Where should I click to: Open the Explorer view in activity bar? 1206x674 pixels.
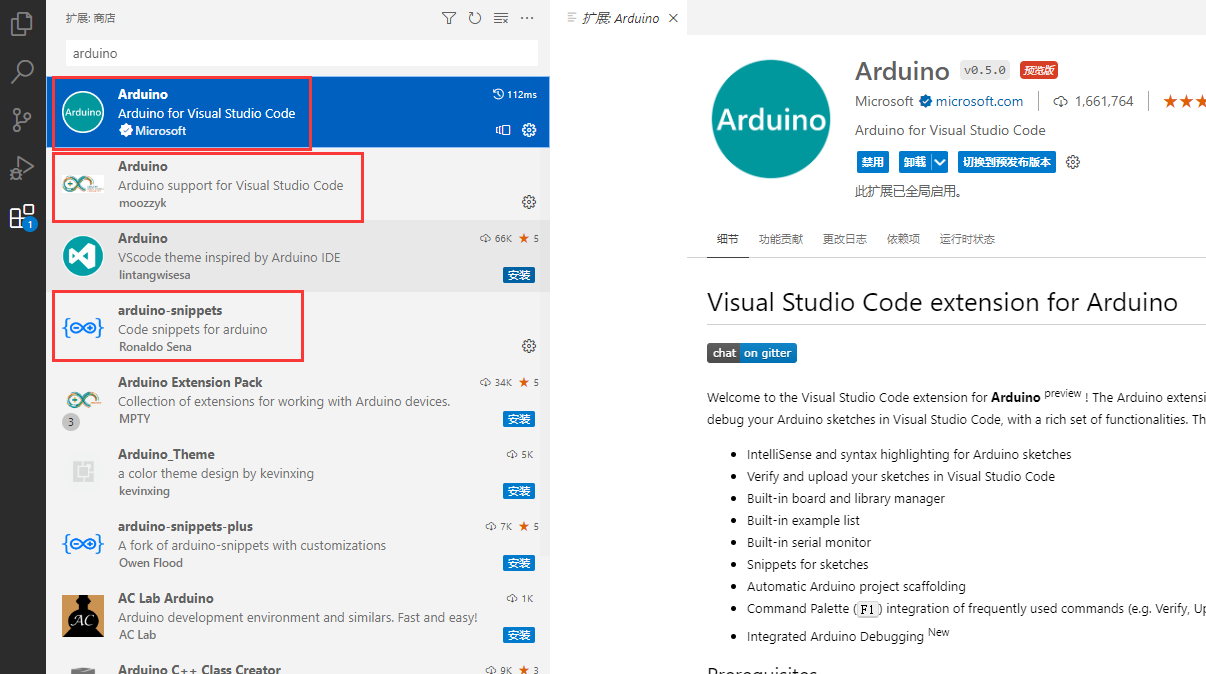click(22, 23)
